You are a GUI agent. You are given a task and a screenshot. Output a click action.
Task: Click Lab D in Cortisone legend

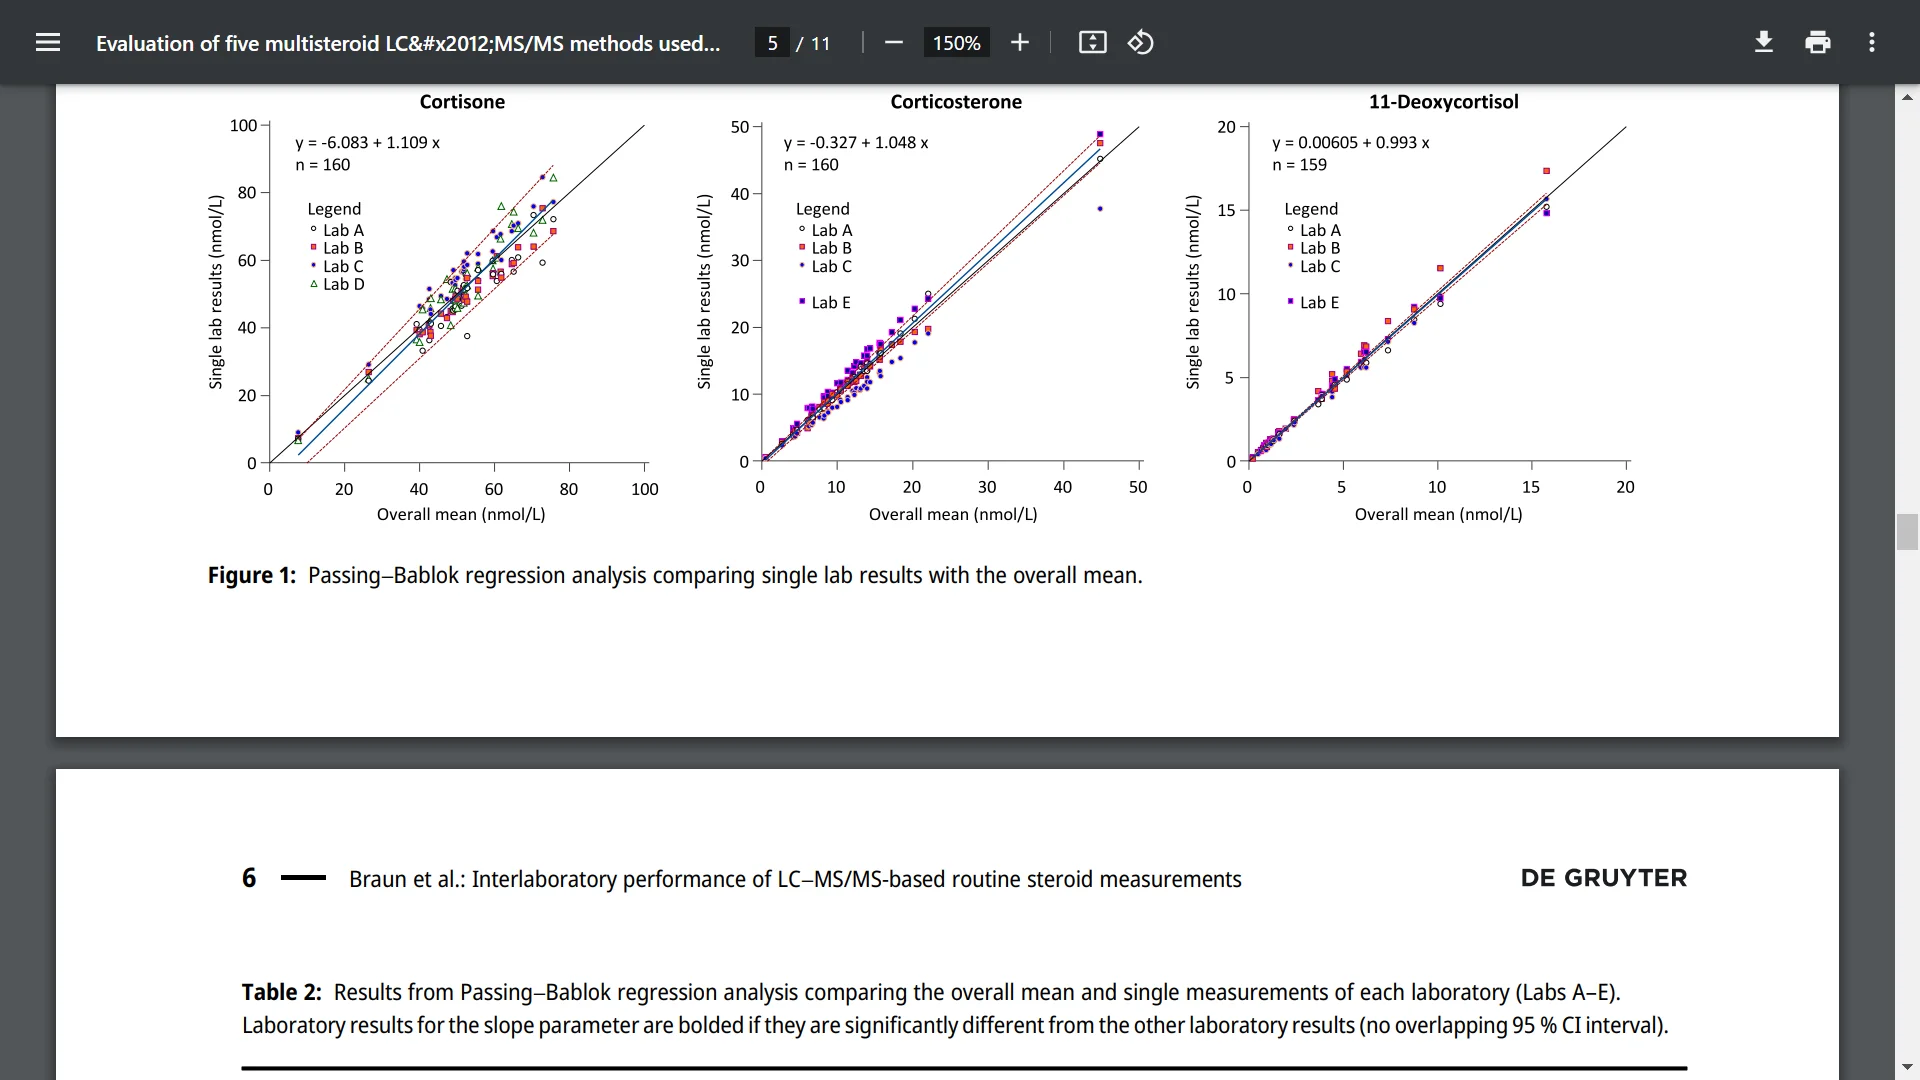click(x=337, y=284)
